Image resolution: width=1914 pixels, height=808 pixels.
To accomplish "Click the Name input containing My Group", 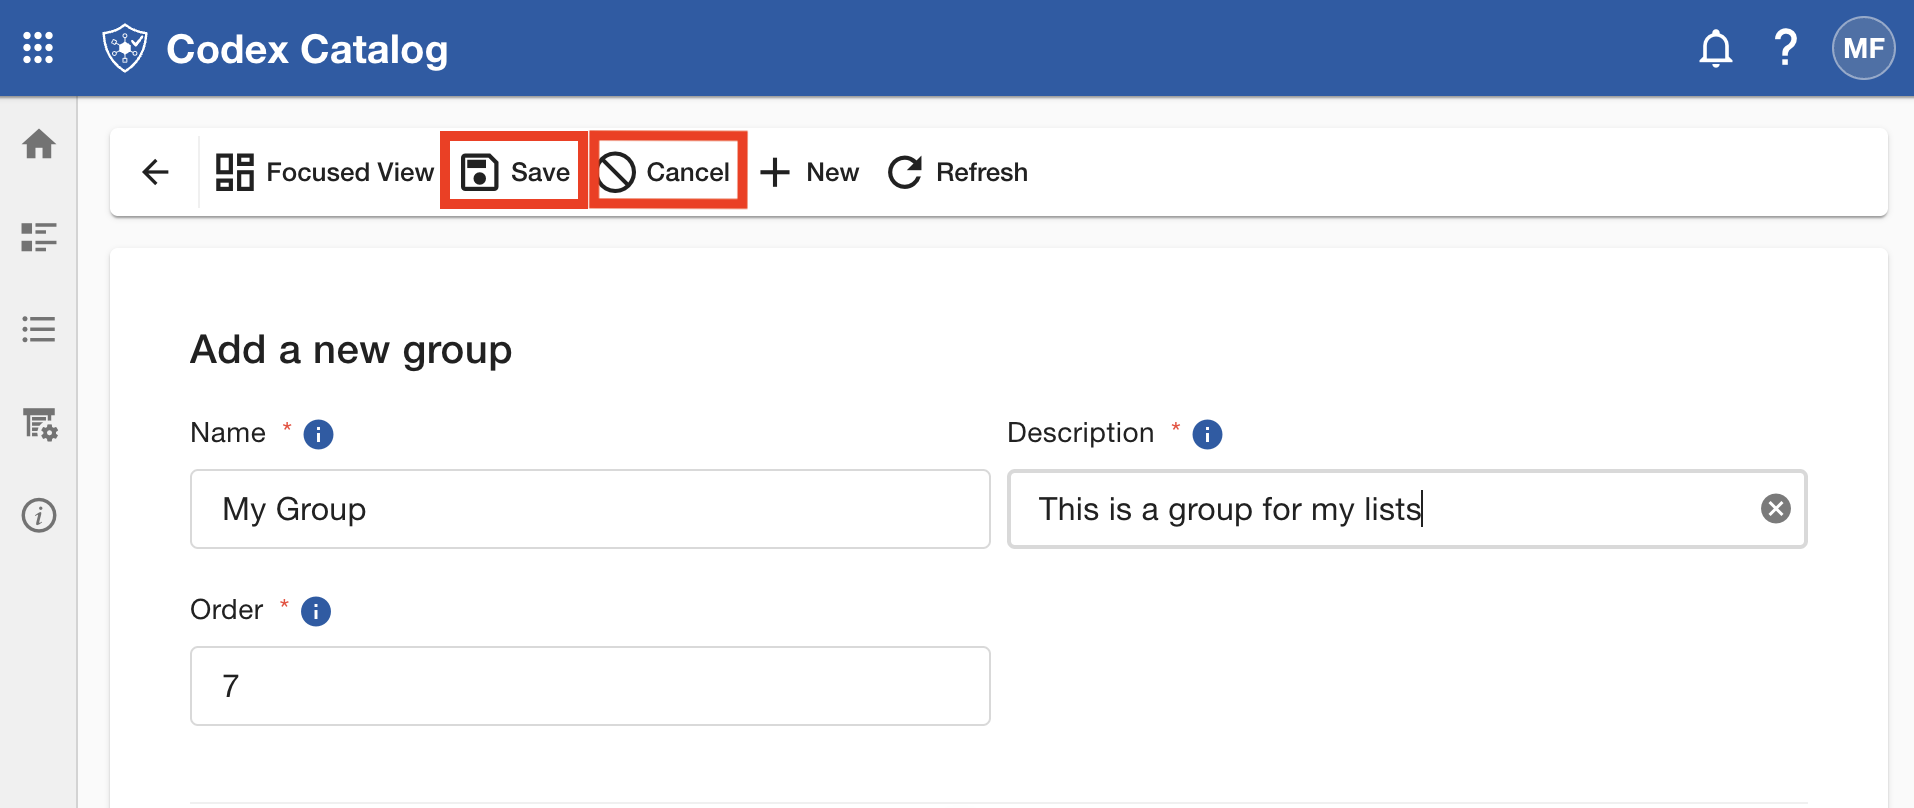I will 590,509.
